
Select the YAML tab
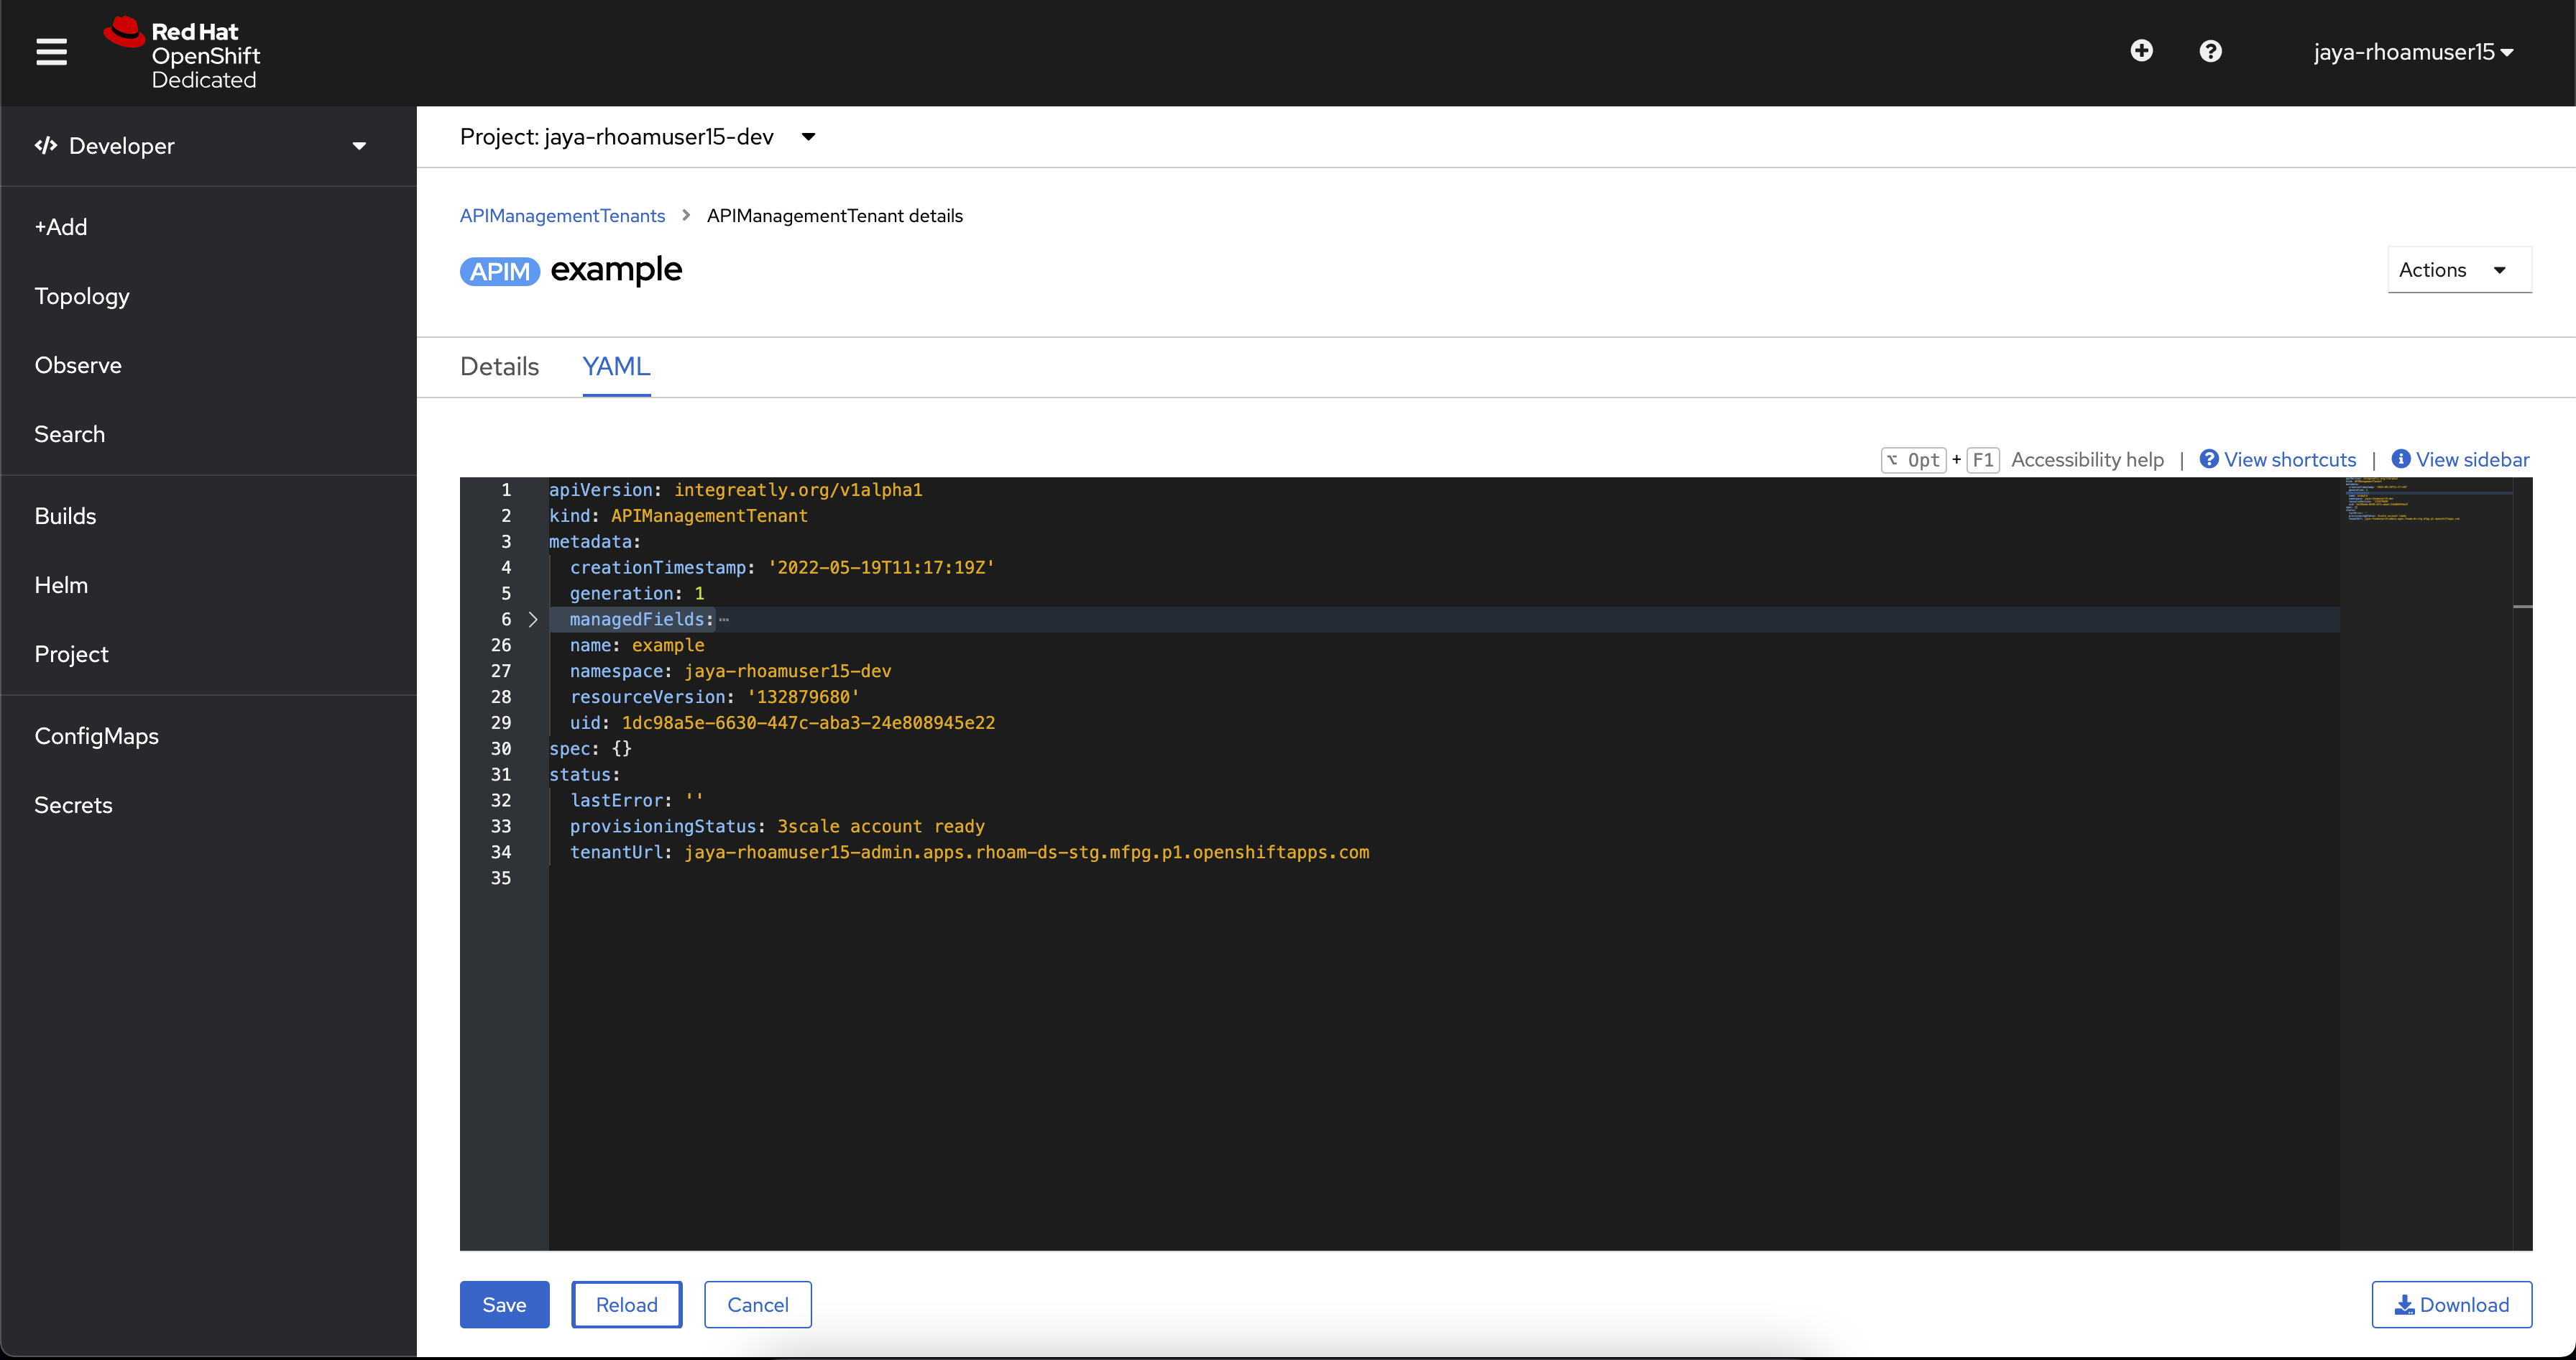tap(615, 366)
